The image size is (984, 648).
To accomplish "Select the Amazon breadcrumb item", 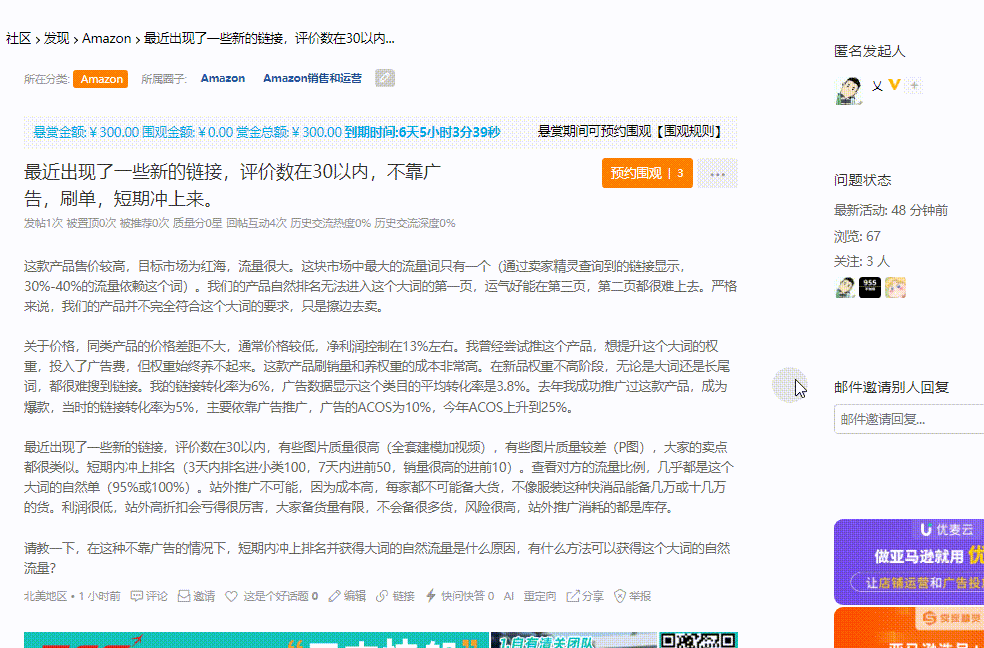I will click(106, 38).
